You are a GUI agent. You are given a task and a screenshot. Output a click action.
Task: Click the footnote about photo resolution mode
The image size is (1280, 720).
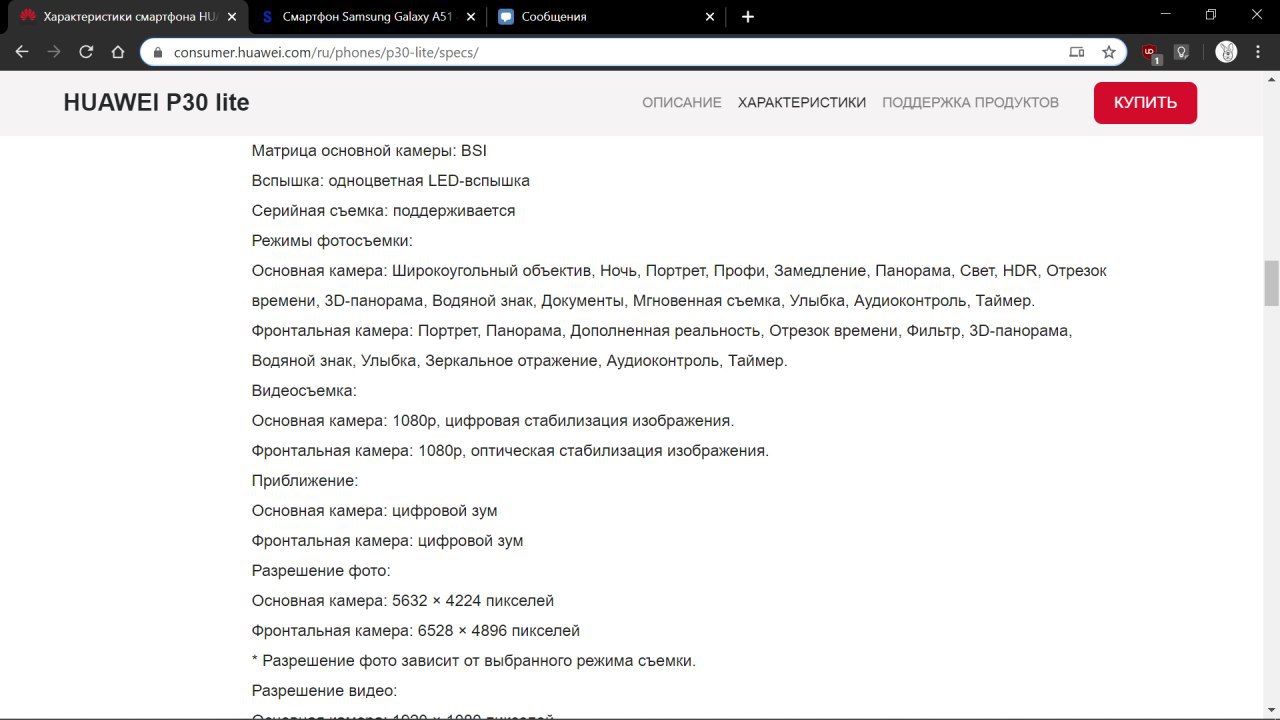tap(473, 661)
